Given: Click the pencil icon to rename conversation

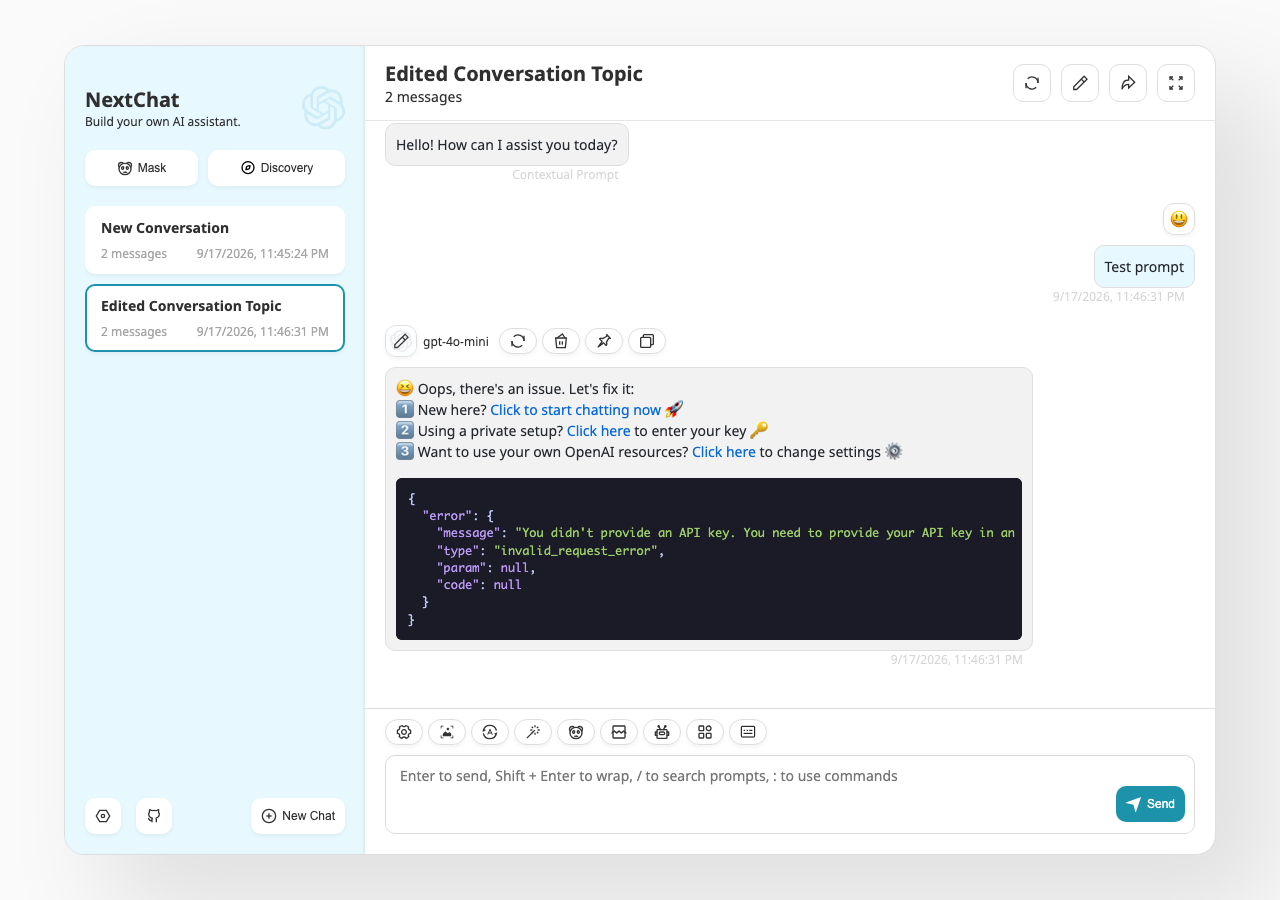Looking at the screenshot, I should [x=1080, y=83].
